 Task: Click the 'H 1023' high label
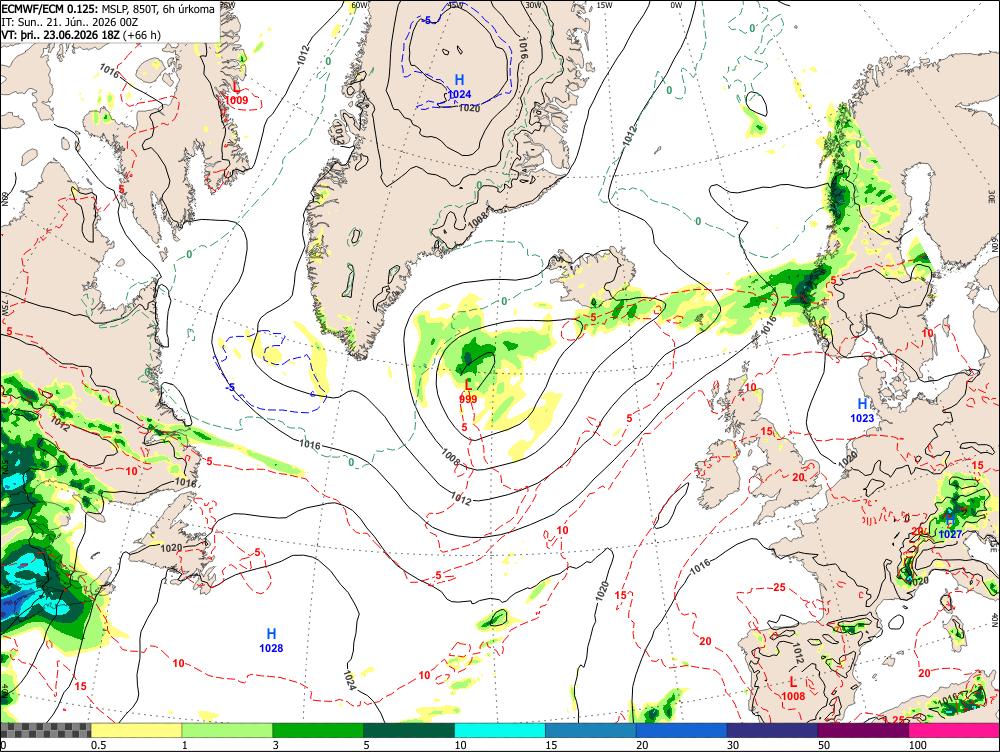point(862,410)
